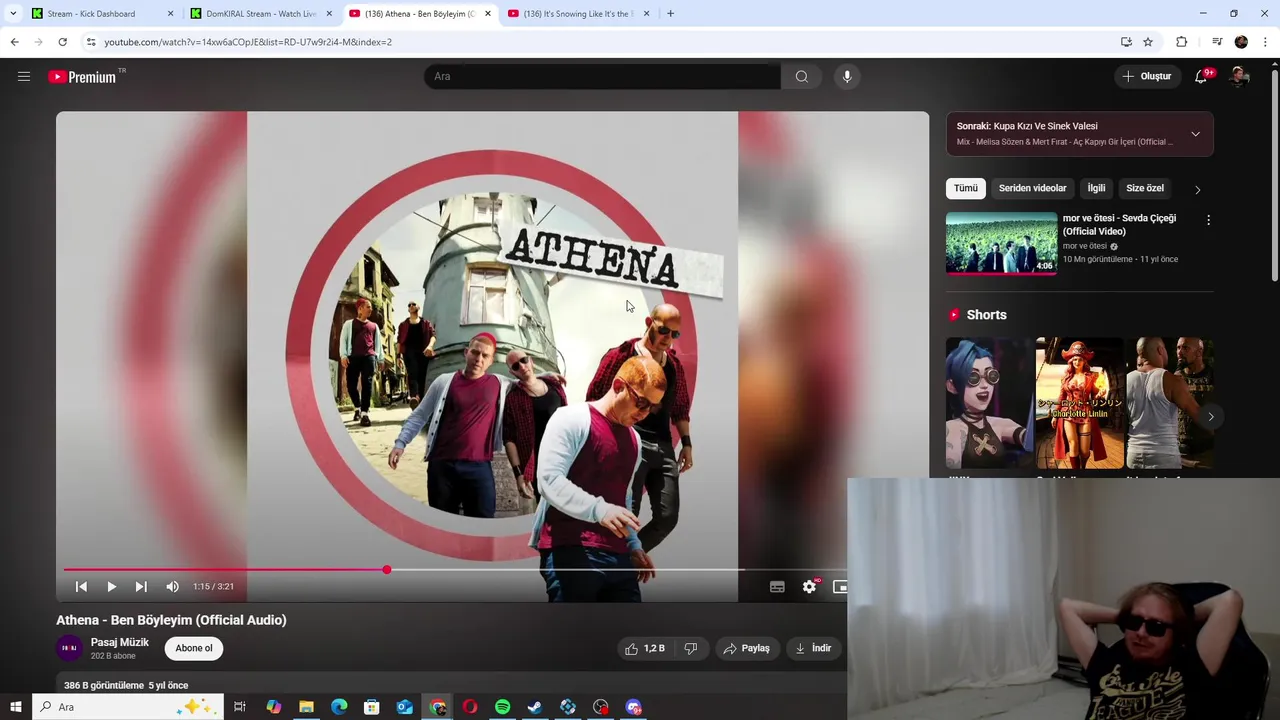Open Microsoft Edge from taskbar
The width and height of the screenshot is (1280, 720).
pos(339,707)
